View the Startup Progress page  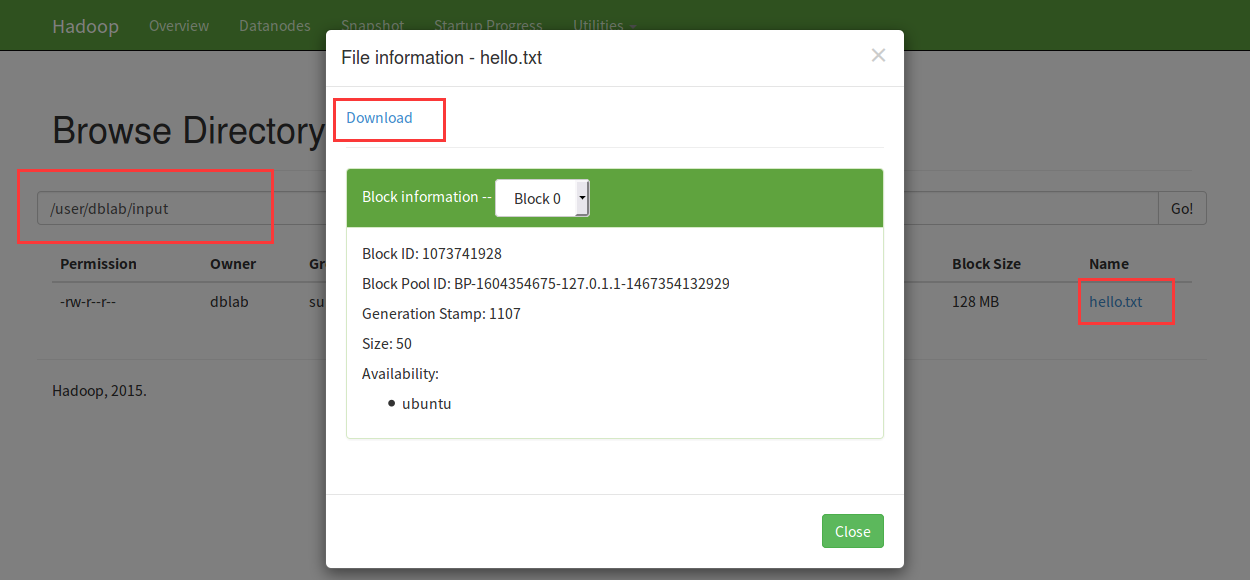[x=488, y=26]
